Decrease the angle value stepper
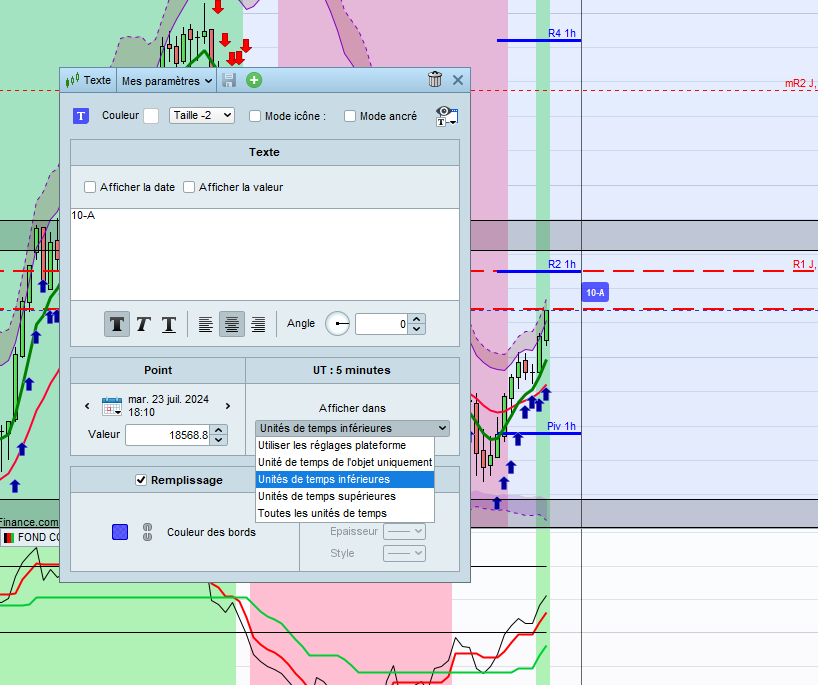The image size is (818, 685). (x=416, y=329)
